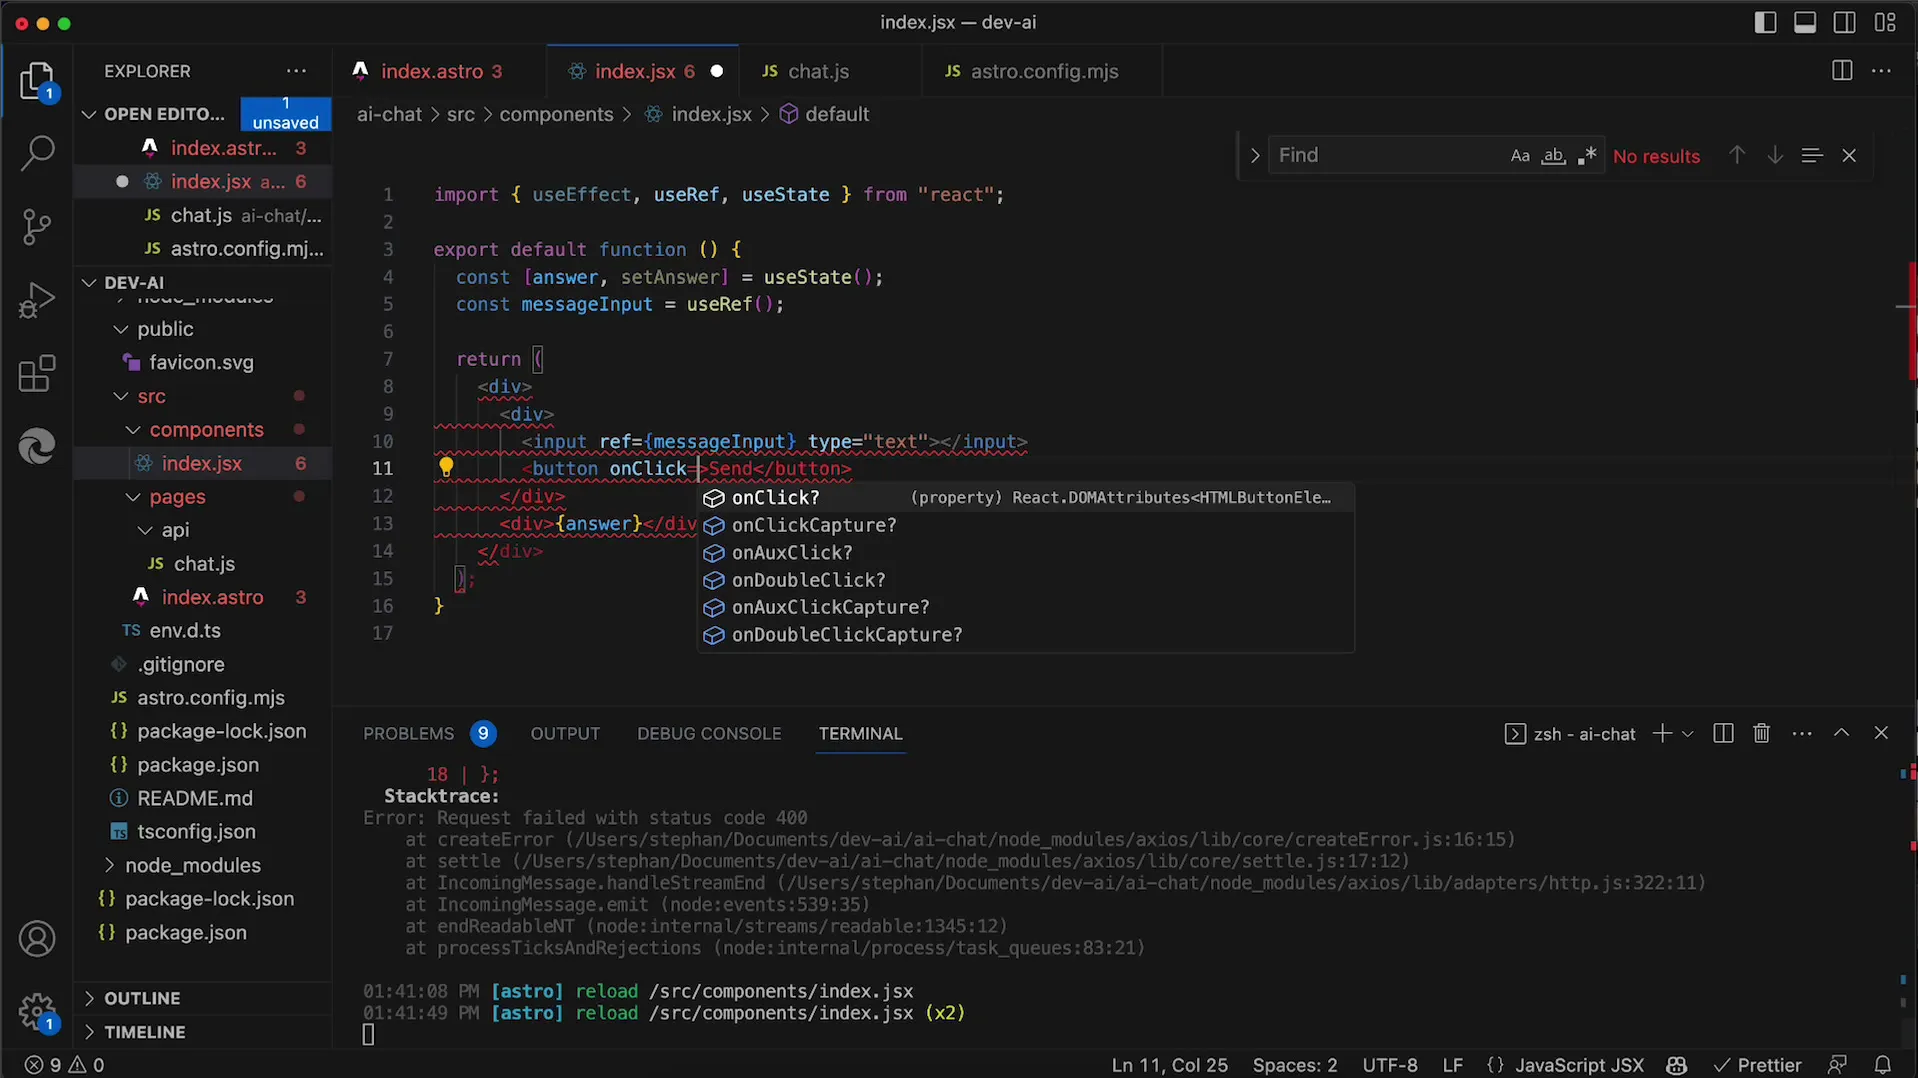
Task: Open the Debug Console panel tab
Action: (x=709, y=733)
